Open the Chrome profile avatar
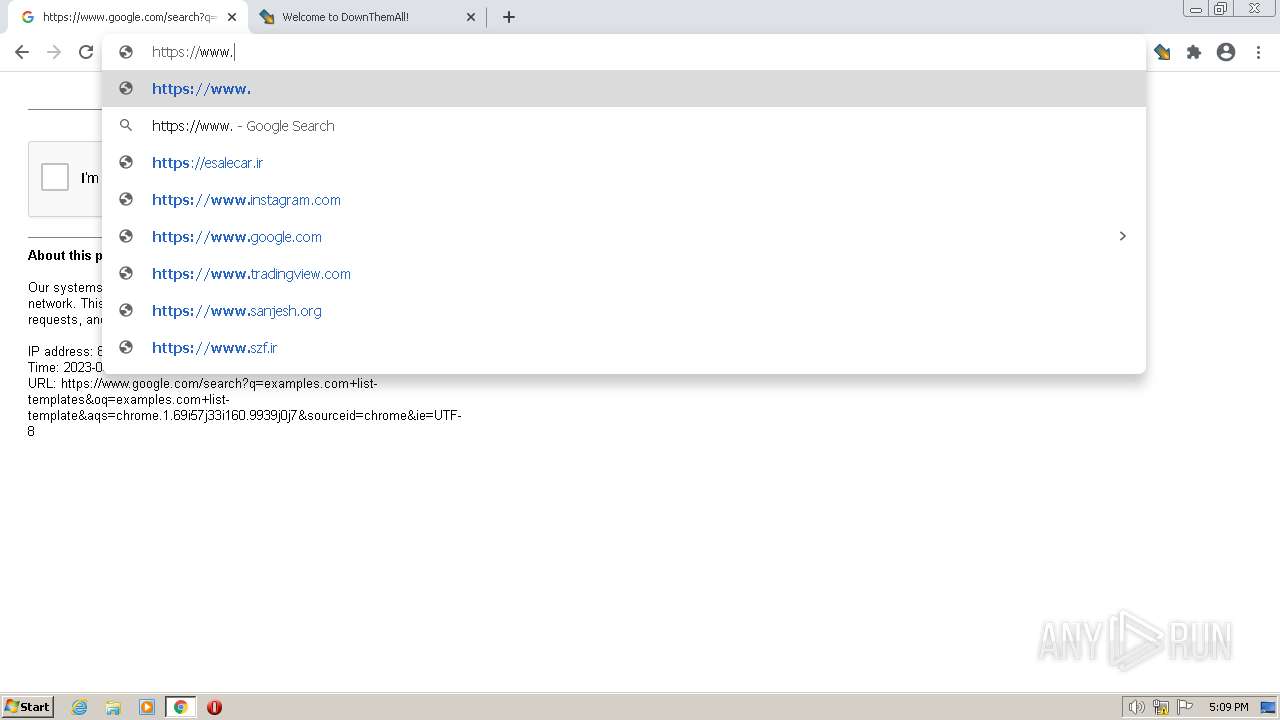 [x=1226, y=52]
